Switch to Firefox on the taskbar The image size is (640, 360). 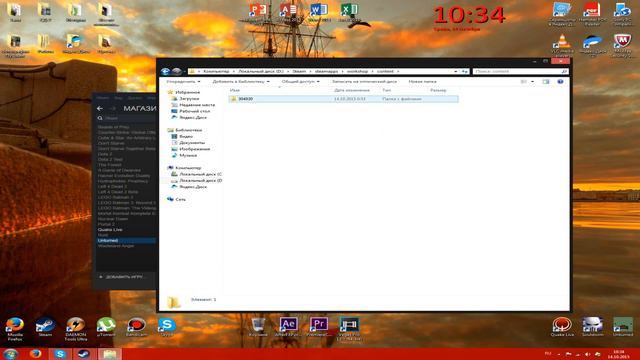pos(35,354)
